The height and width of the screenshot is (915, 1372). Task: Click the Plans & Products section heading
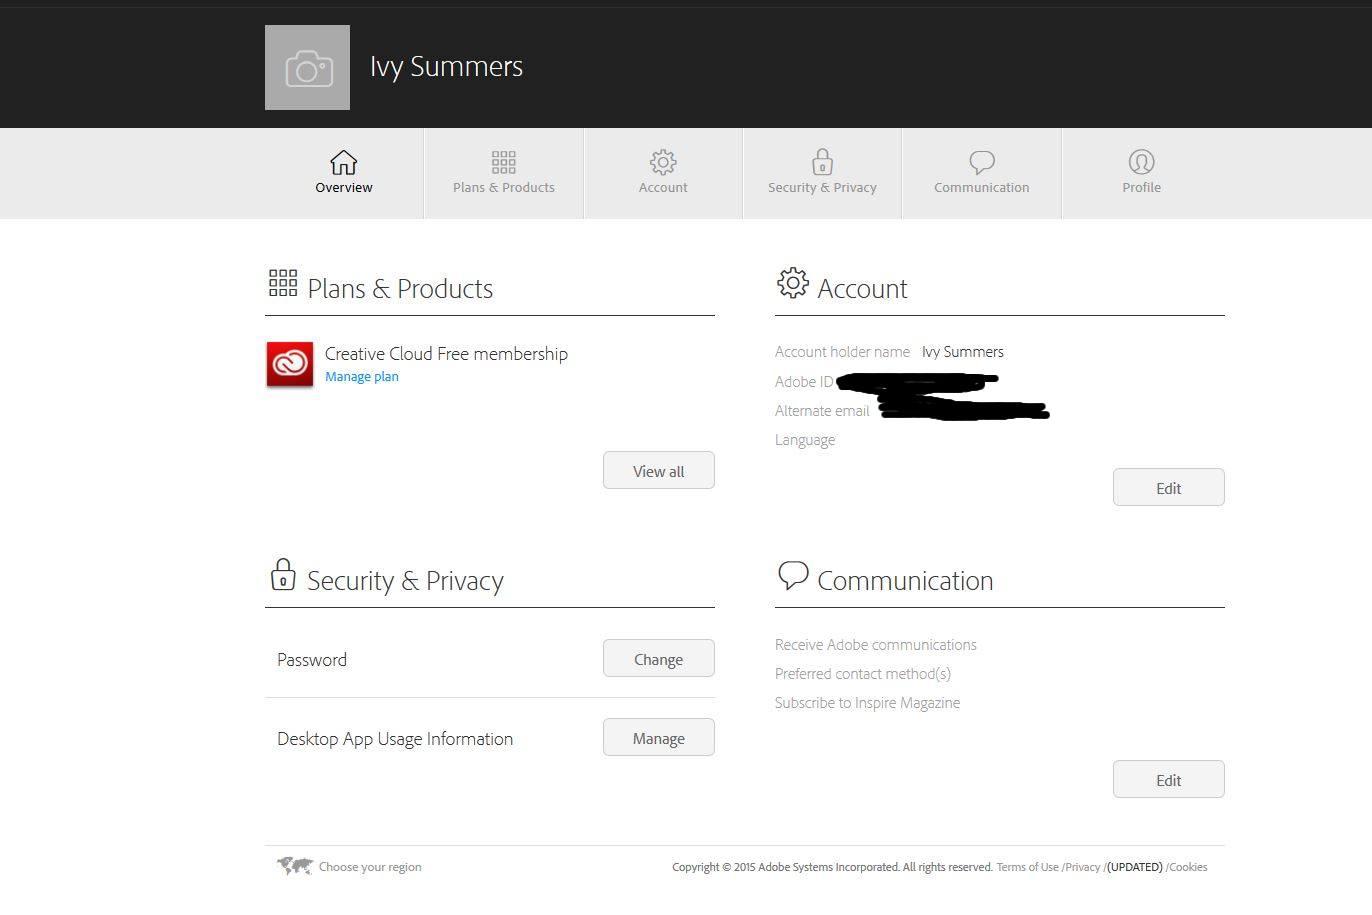pos(400,289)
